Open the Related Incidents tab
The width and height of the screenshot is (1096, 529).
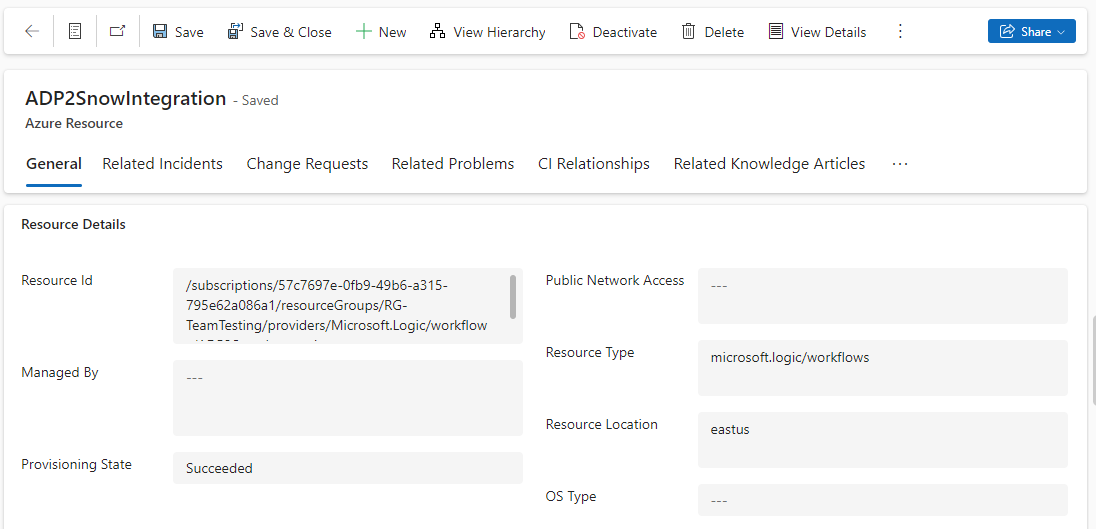click(x=163, y=164)
